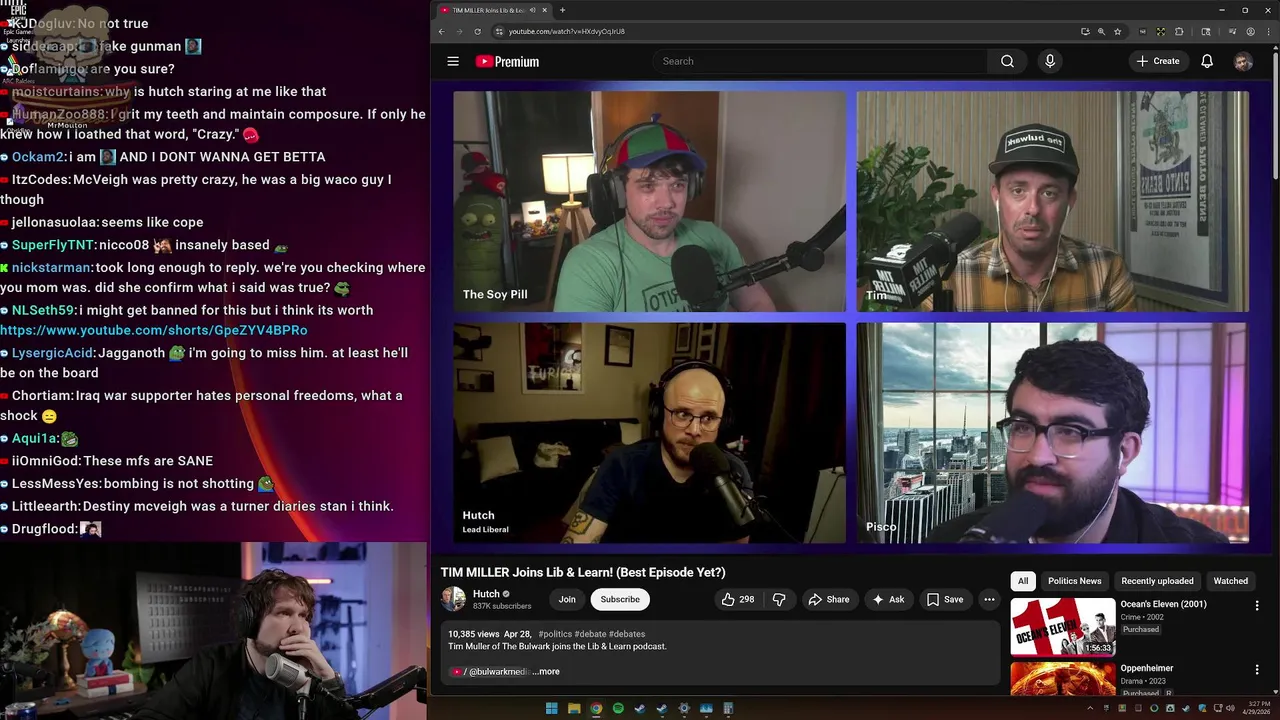Click NLSeth59's YouTube shorts link in chat
This screenshot has width=1280, height=720.
(154, 330)
